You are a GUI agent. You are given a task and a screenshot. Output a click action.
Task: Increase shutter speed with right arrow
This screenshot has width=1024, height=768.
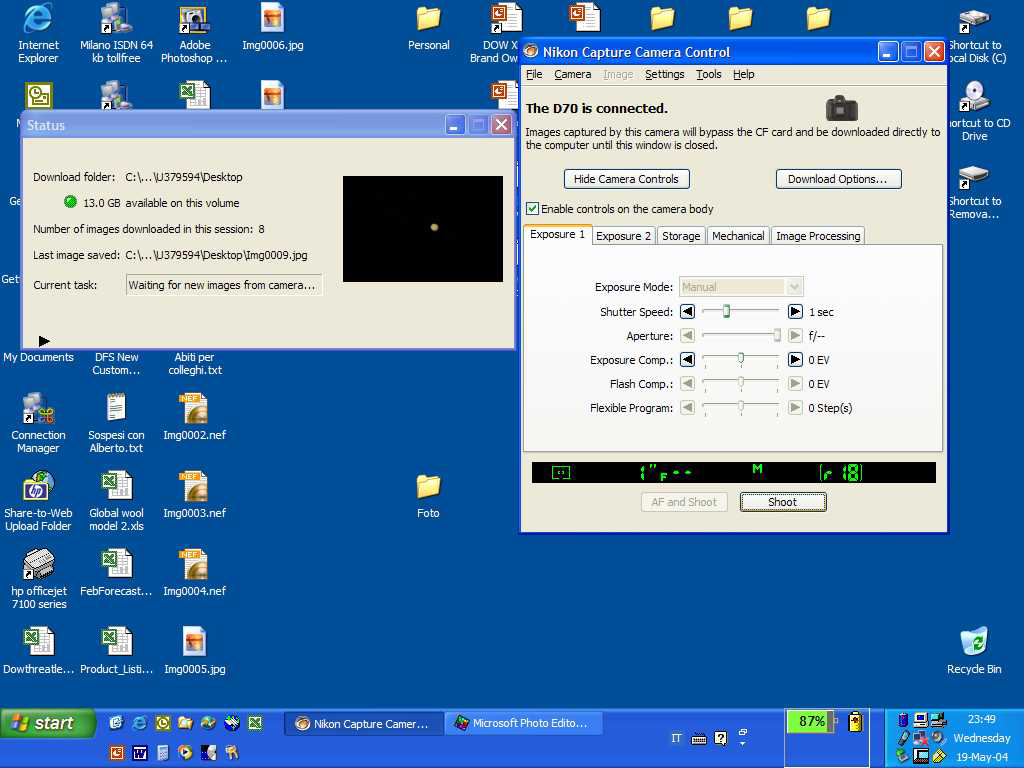pyautogui.click(x=795, y=312)
